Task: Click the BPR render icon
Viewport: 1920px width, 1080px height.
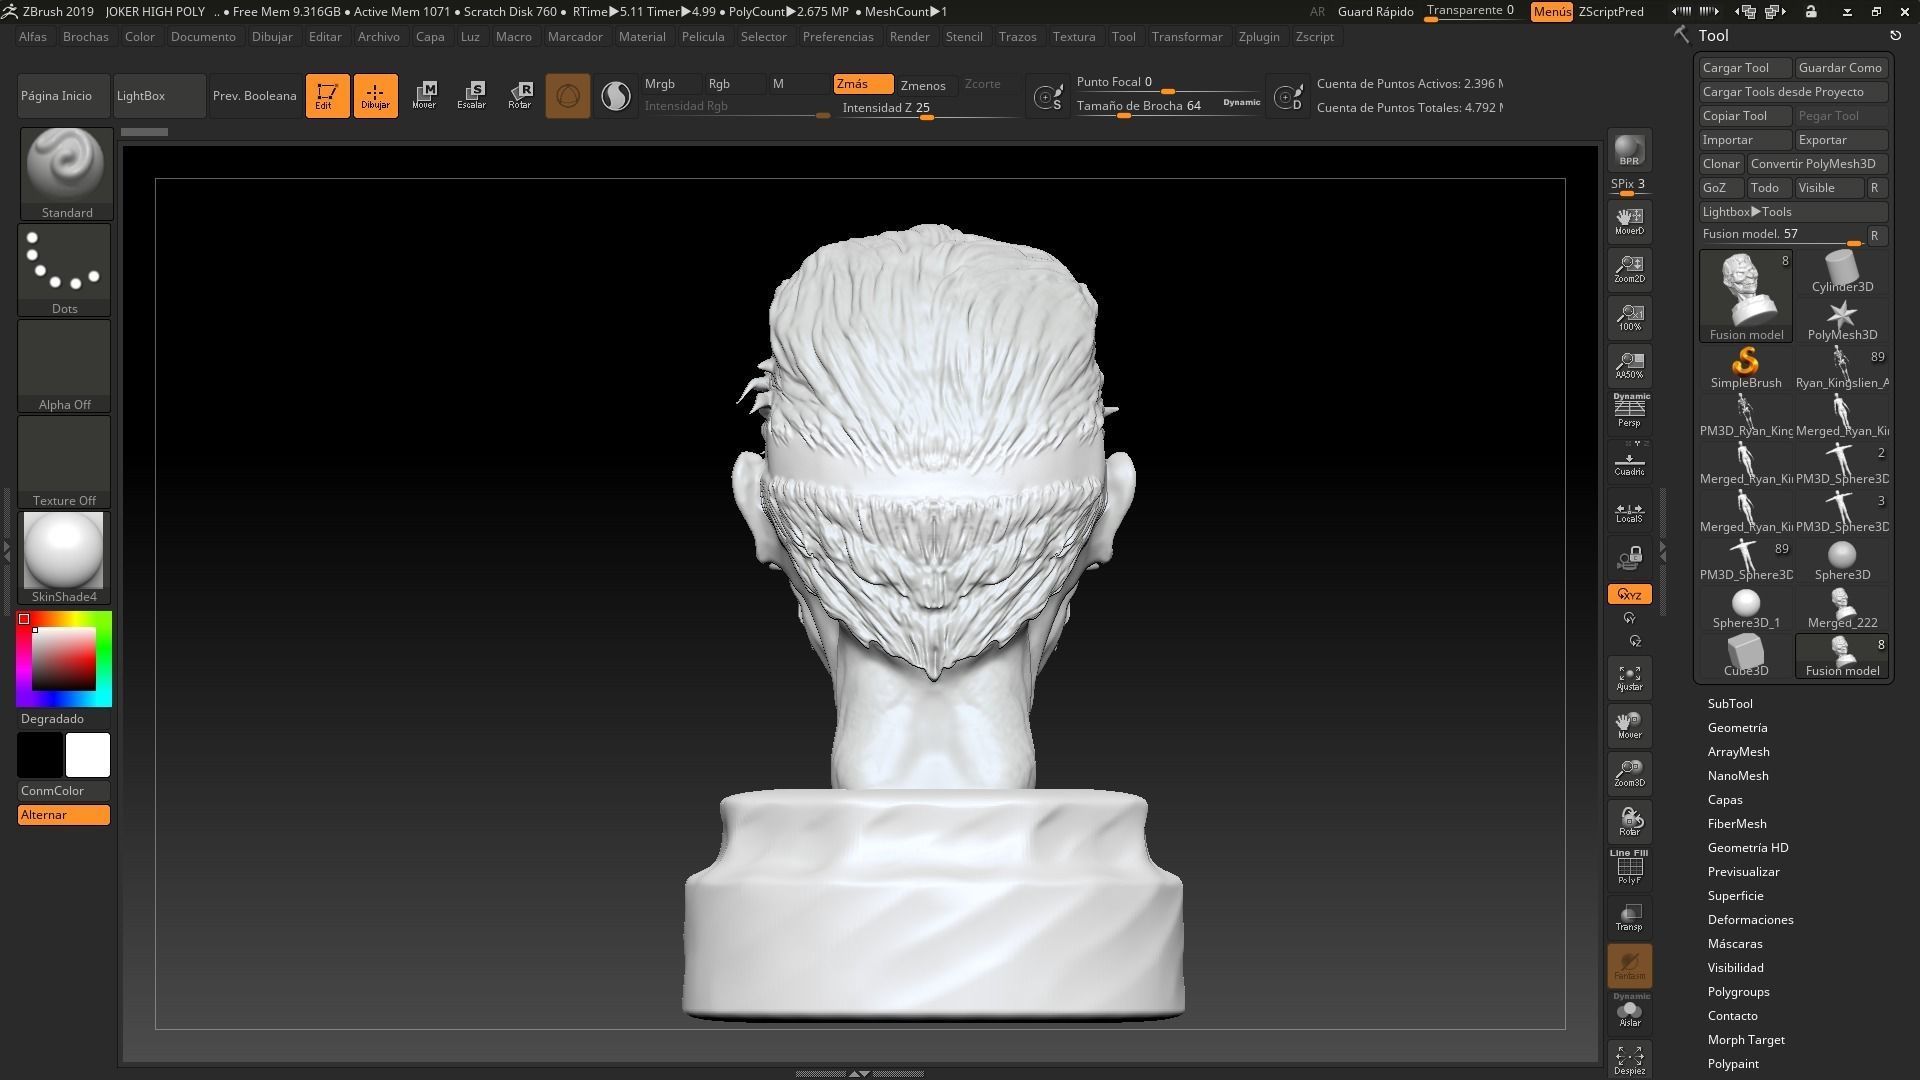Action: pos(1629,150)
